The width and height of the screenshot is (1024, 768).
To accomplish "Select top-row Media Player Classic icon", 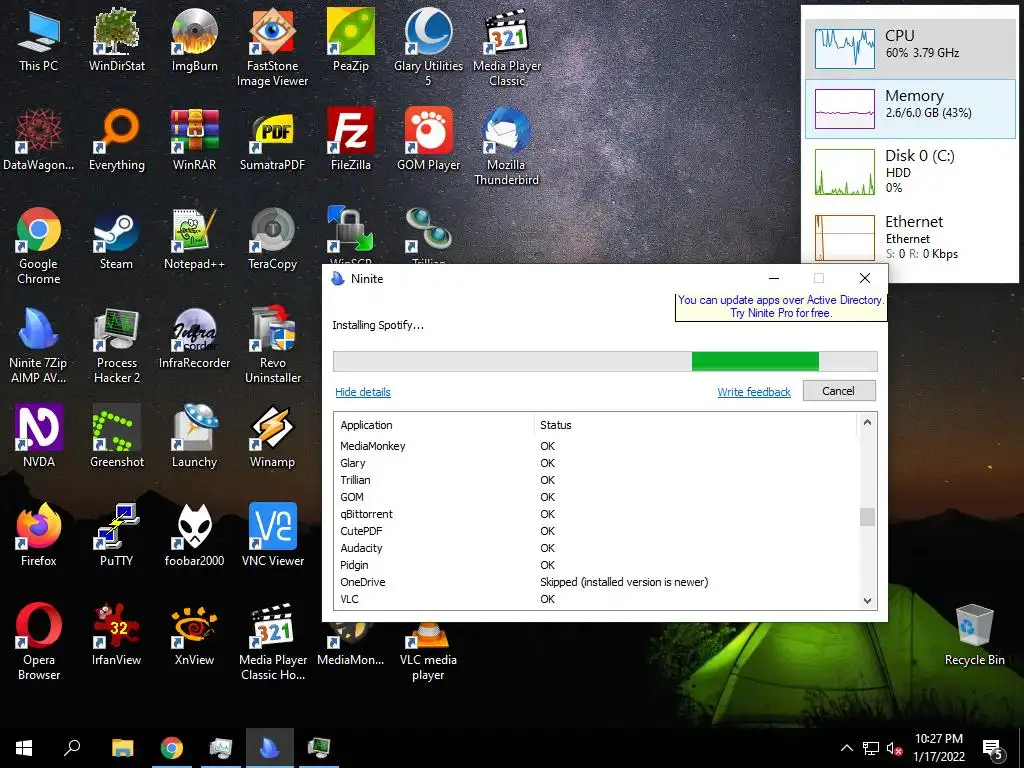I will coord(507,47).
